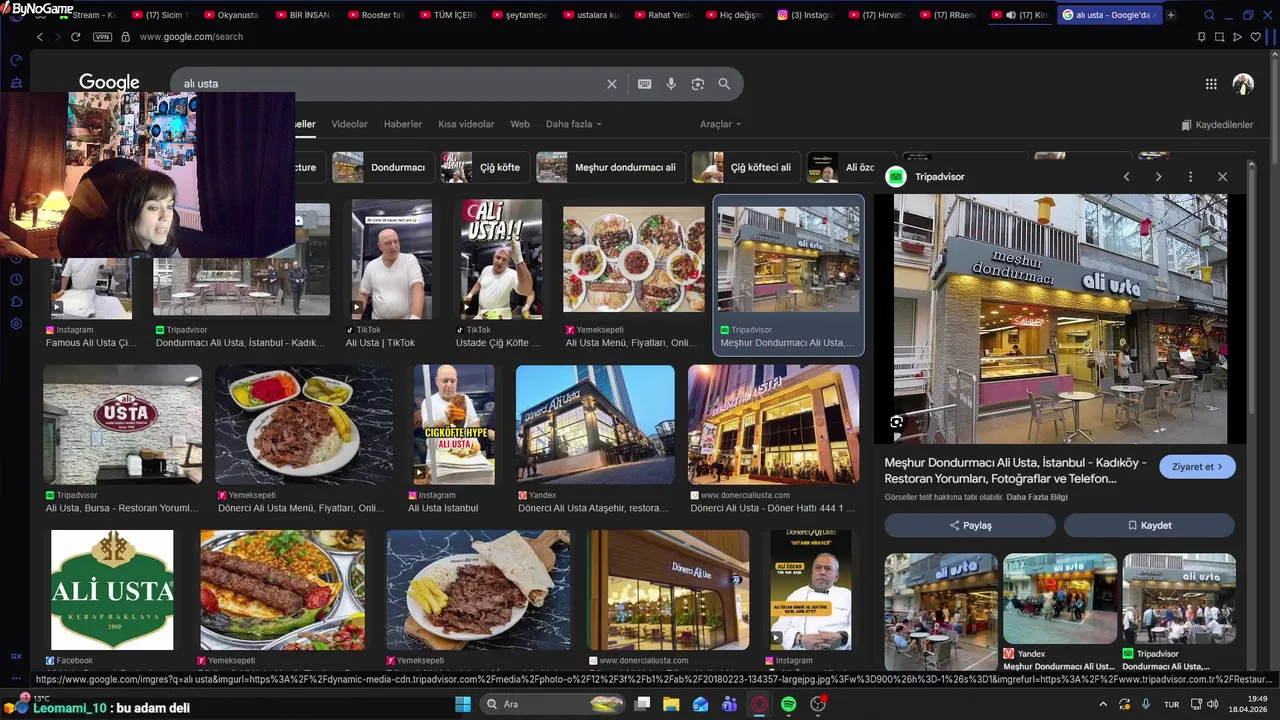Open a new browser tab

1171,15
